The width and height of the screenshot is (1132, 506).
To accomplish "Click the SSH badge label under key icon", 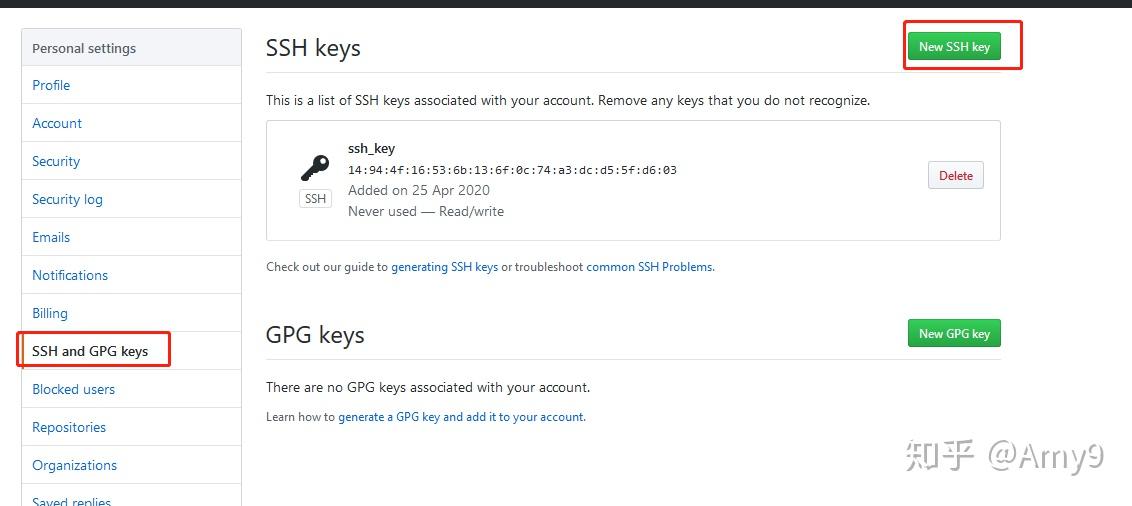I will coord(315,199).
